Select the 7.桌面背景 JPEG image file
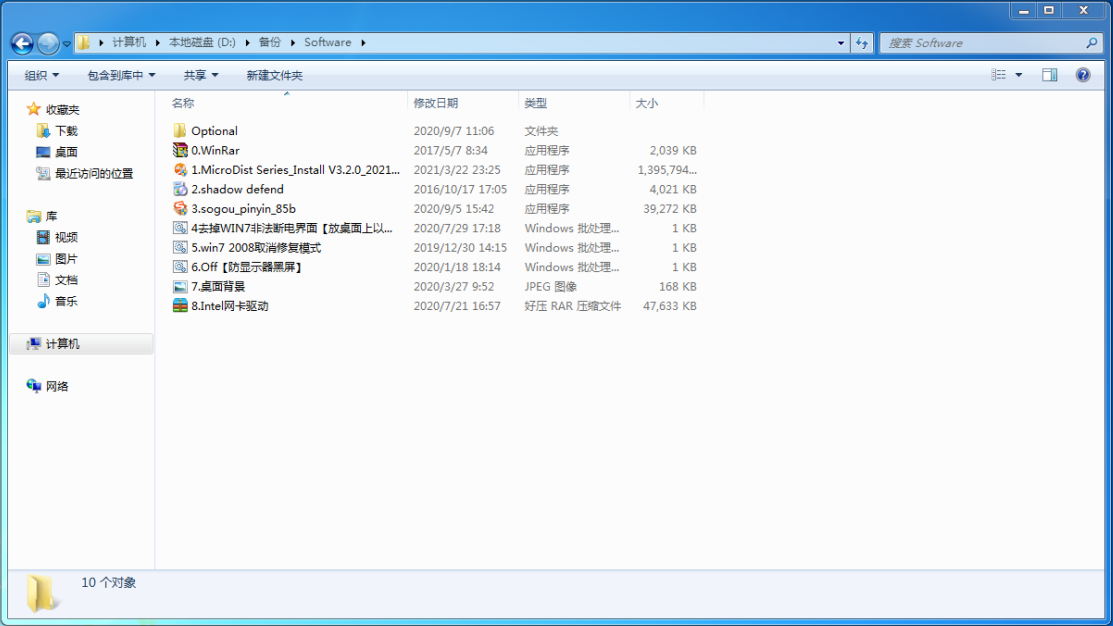Screen dimensions: 1113x626 pos(218,286)
